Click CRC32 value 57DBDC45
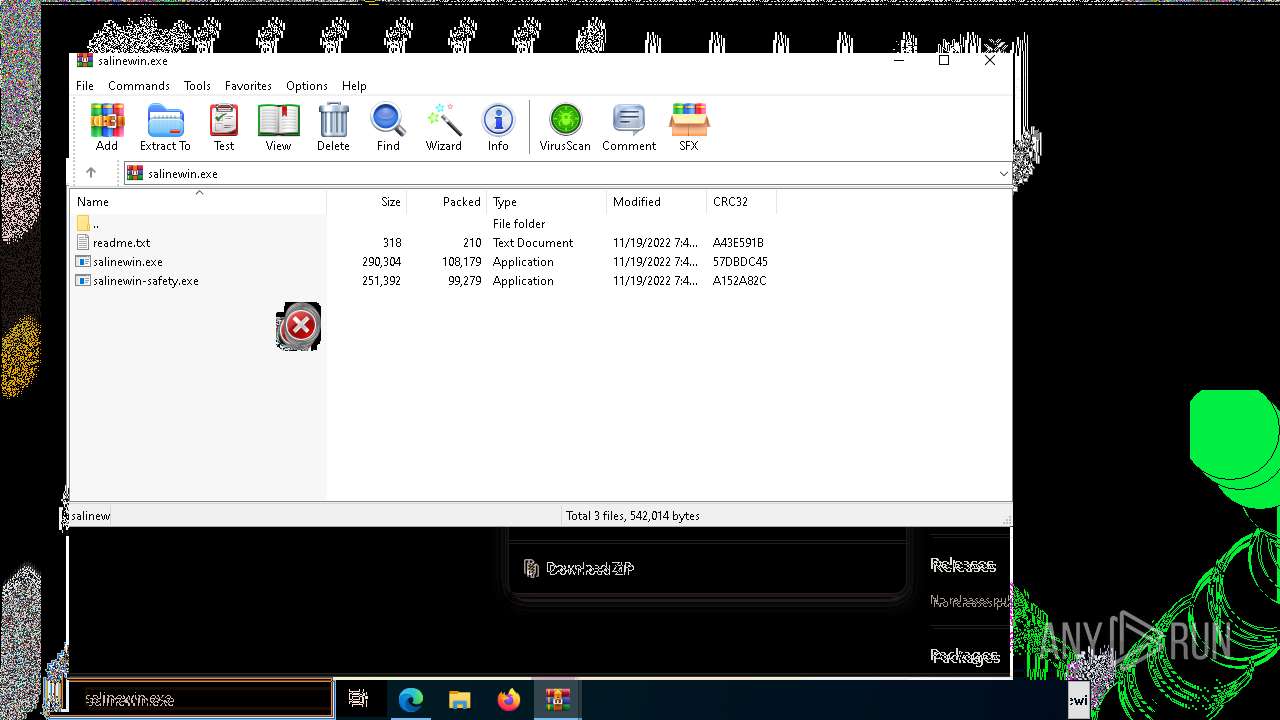 click(740, 262)
